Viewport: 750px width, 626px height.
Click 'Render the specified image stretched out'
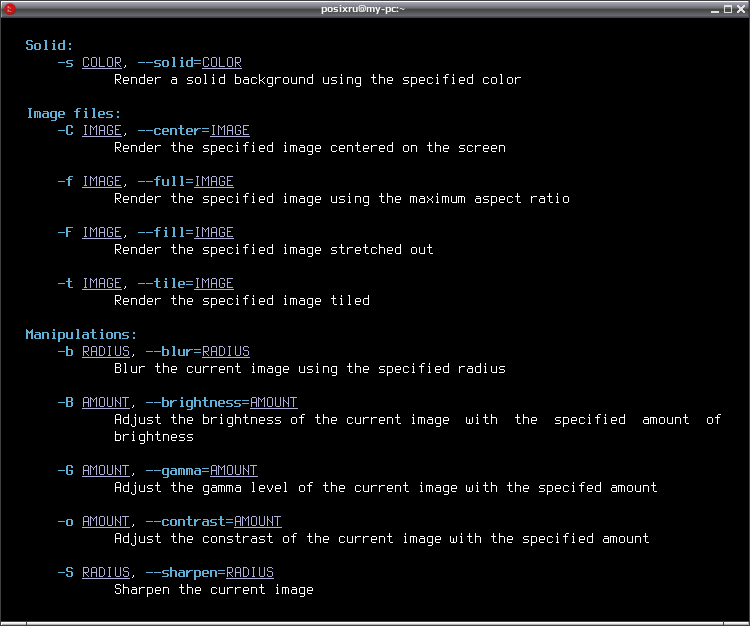point(274,250)
